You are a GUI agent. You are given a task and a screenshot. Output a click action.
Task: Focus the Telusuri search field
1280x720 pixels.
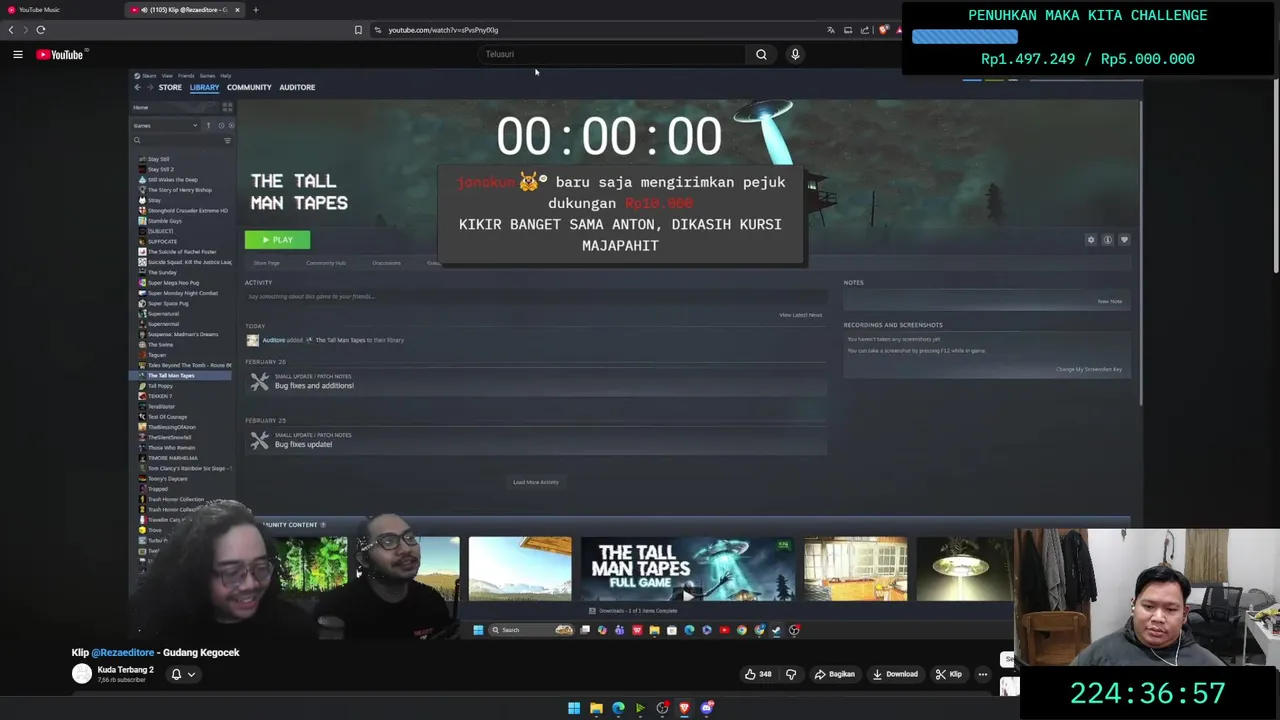tap(610, 55)
